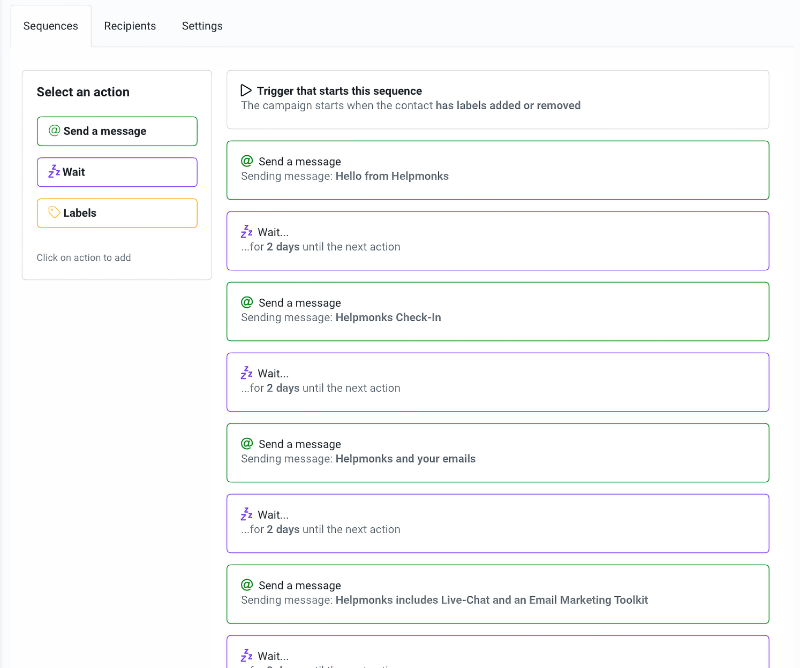Image resolution: width=800 pixels, height=668 pixels.
Task: Open the Hello from Helpmonks message step
Action: (x=497, y=170)
